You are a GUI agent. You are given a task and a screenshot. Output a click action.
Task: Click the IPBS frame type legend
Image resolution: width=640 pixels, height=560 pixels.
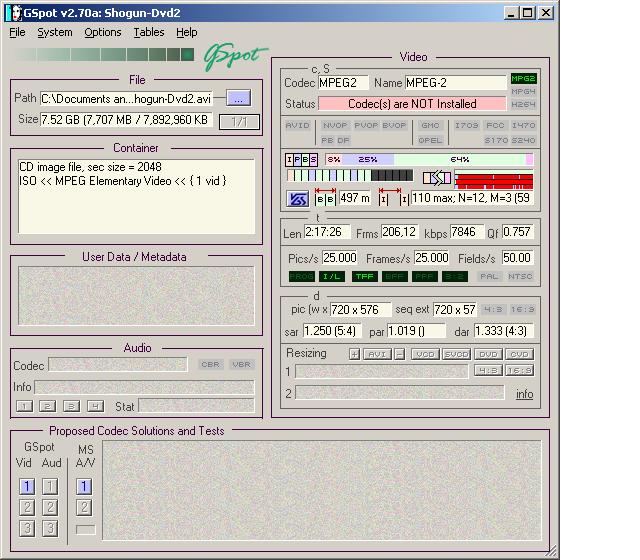[301, 159]
